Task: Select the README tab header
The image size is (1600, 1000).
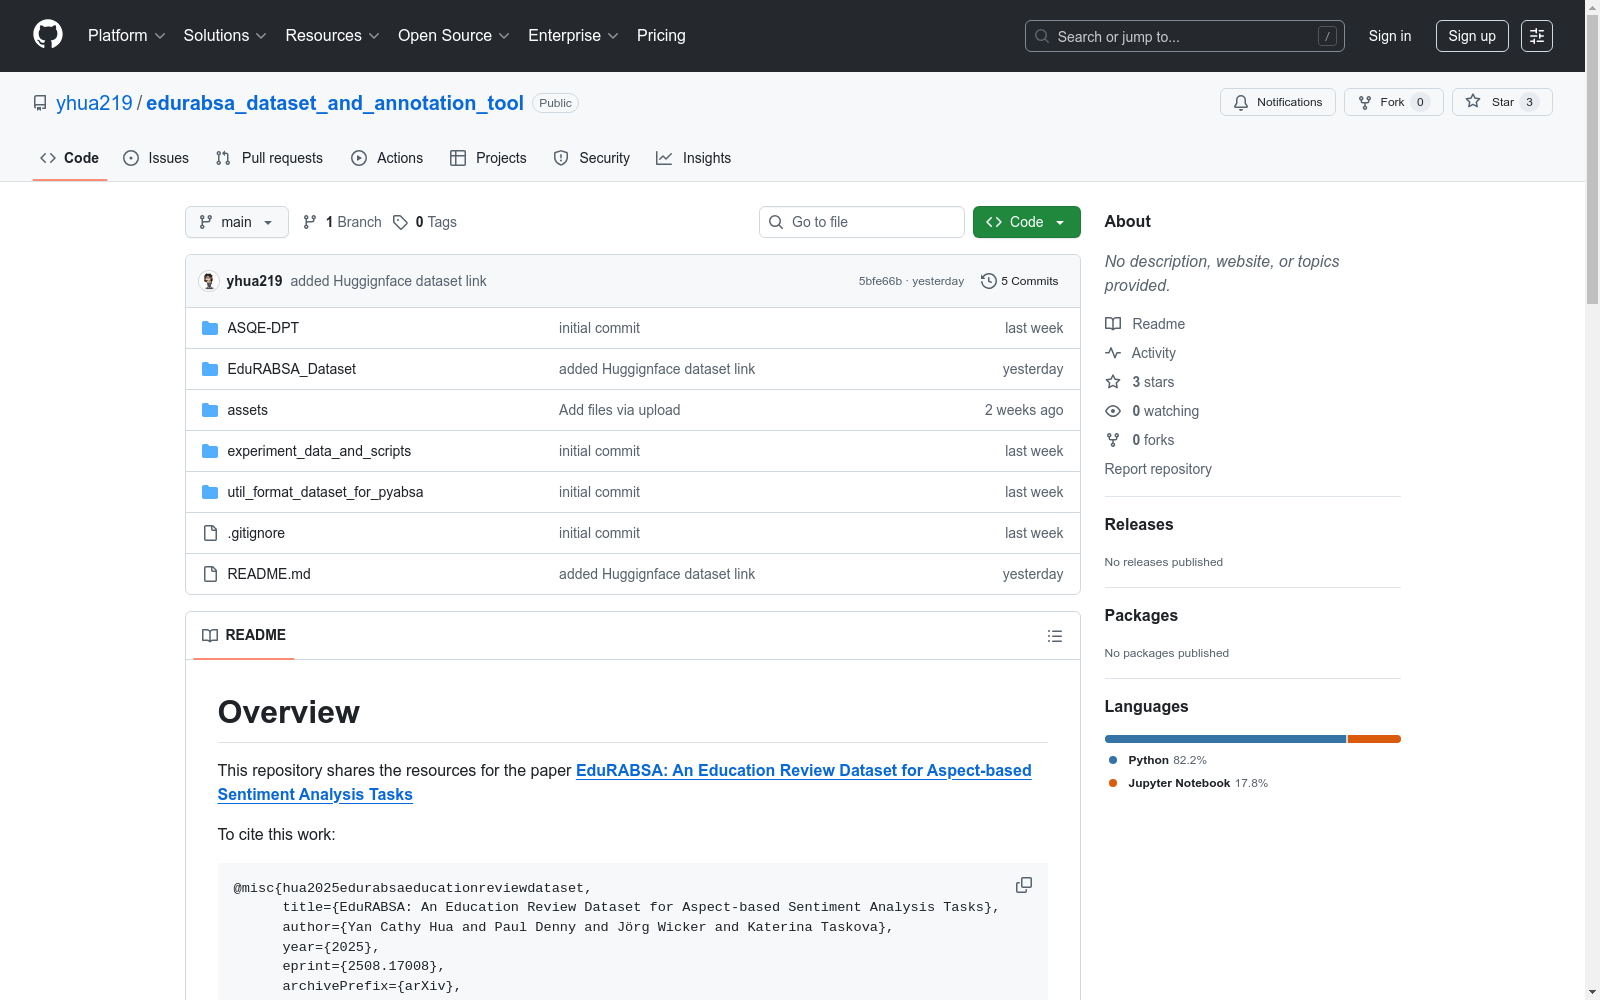Action: click(244, 635)
